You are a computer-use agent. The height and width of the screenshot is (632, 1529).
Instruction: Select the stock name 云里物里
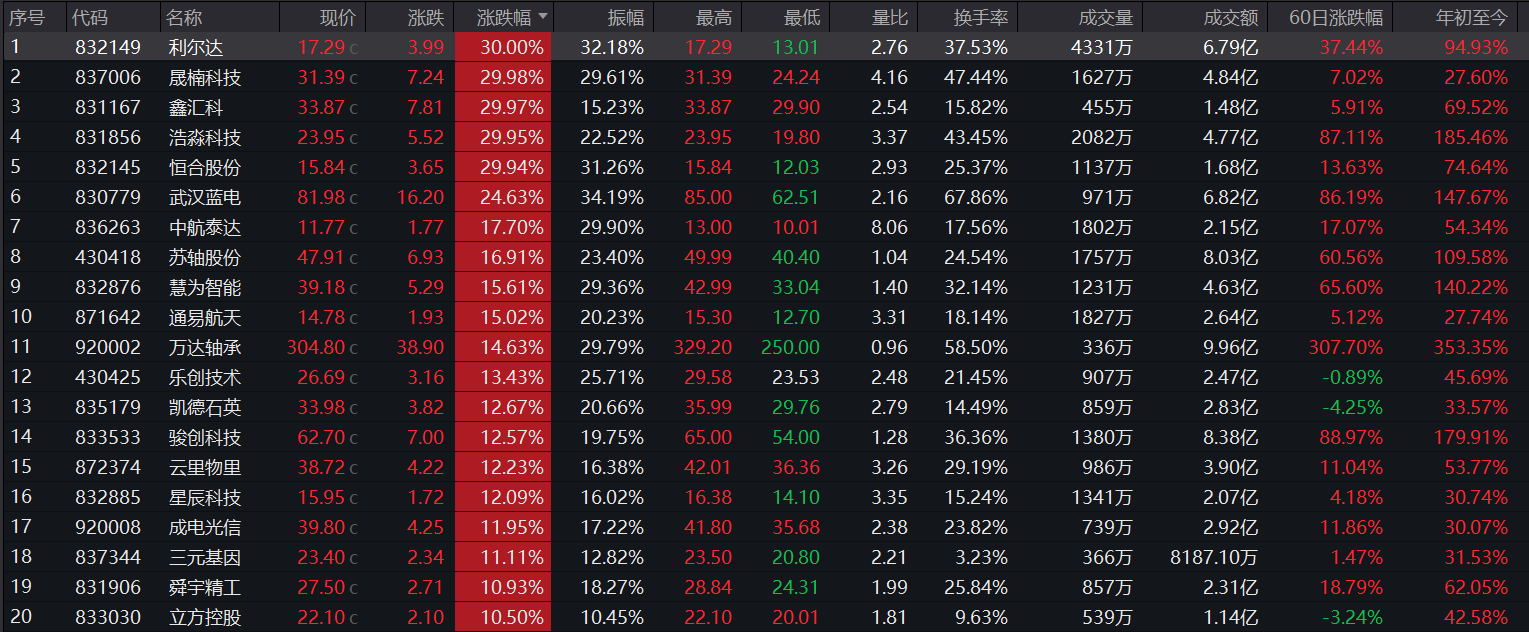(x=205, y=467)
